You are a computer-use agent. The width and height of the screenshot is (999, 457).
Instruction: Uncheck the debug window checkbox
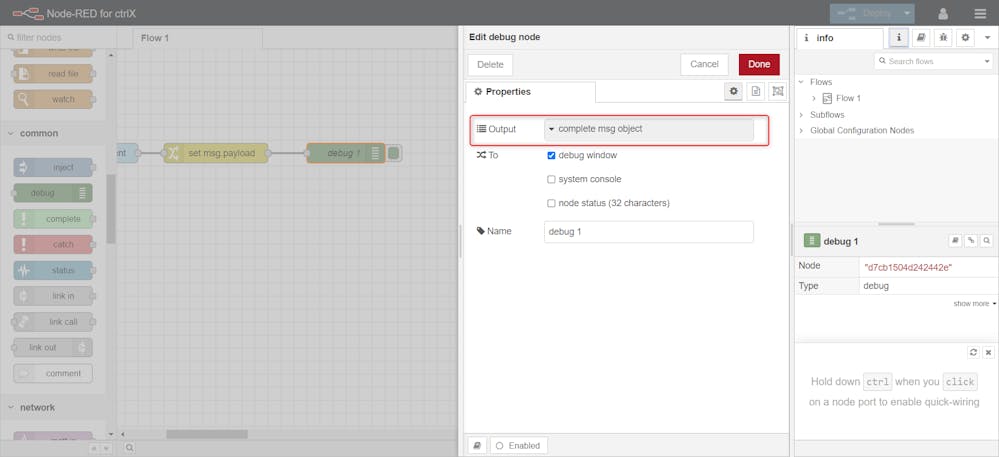[551, 156]
